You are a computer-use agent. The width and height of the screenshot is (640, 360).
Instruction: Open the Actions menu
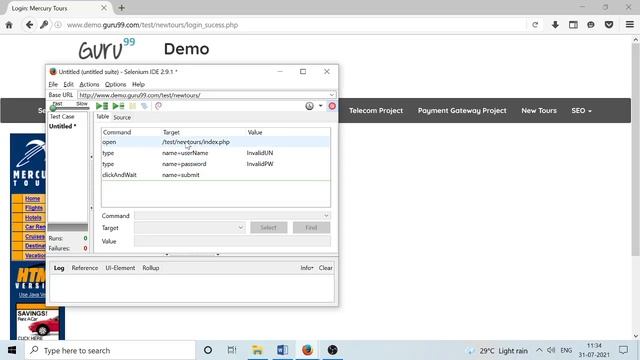point(89,84)
